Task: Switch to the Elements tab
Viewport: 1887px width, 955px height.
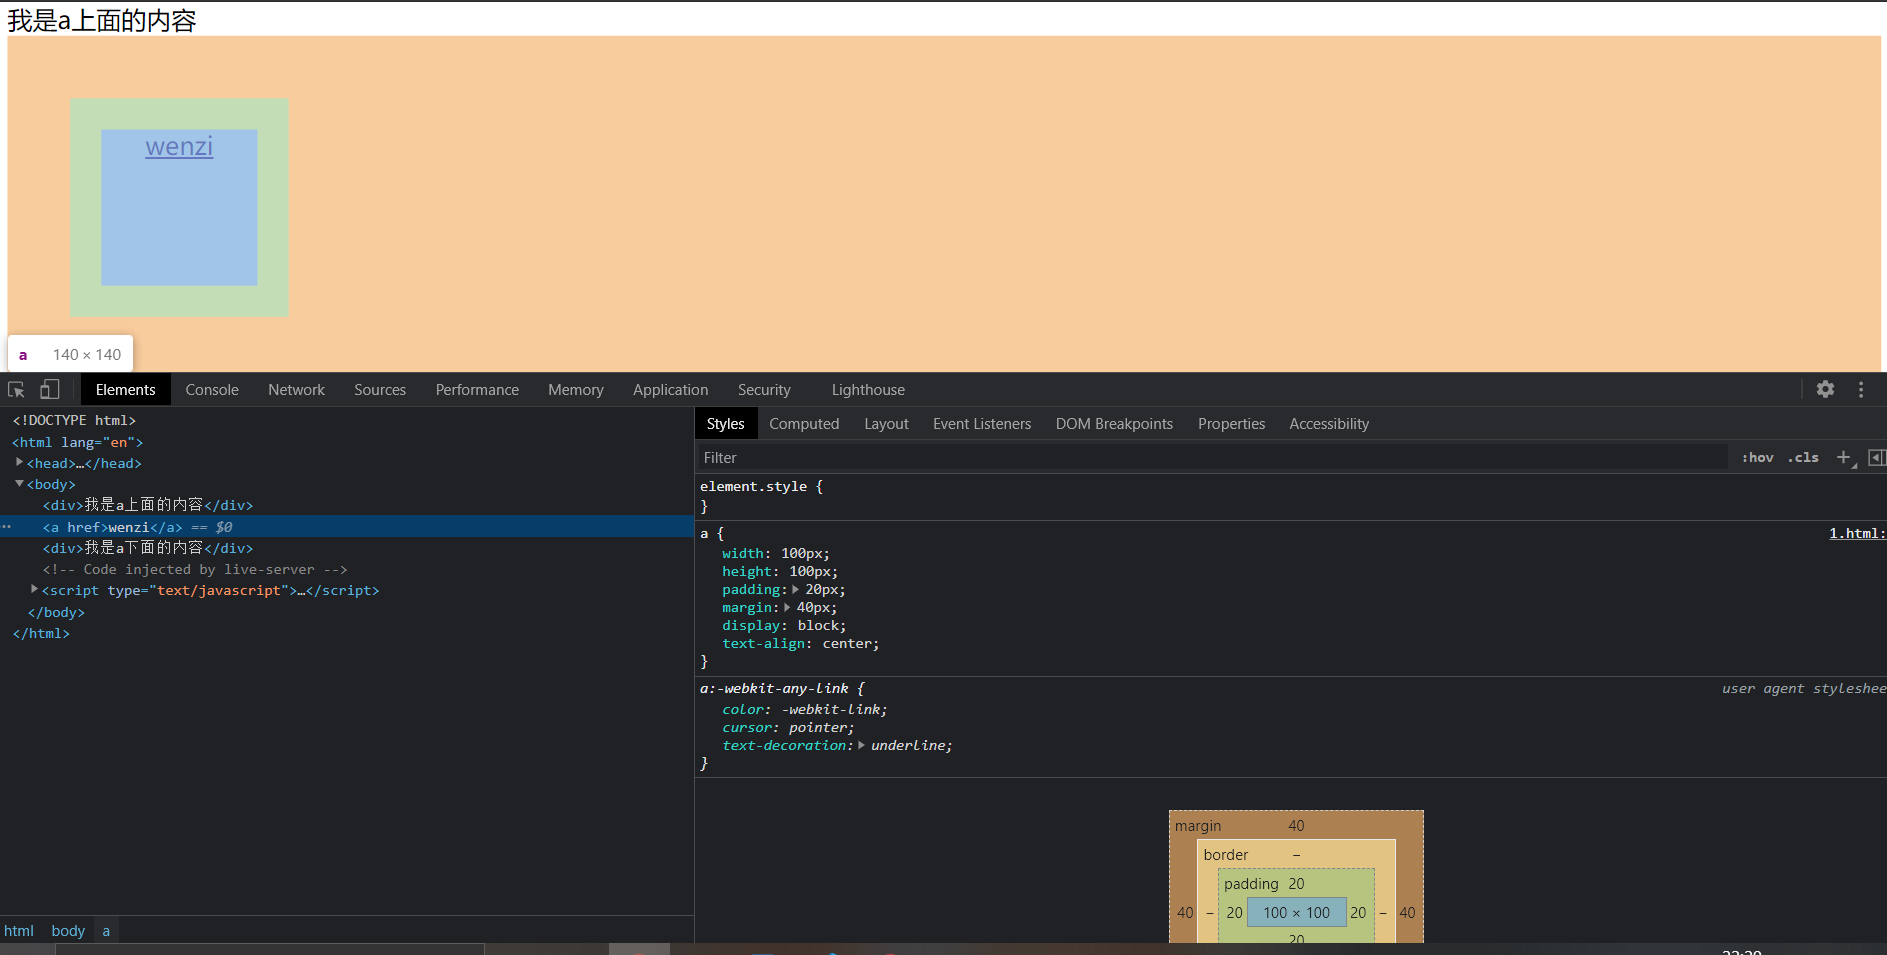Action: coord(126,390)
